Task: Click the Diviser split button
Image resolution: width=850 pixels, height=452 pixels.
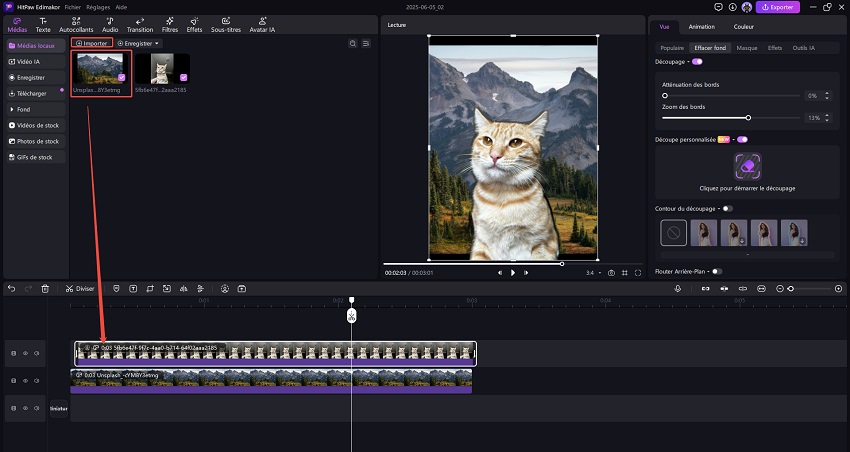Action: pyautogui.click(x=80, y=289)
